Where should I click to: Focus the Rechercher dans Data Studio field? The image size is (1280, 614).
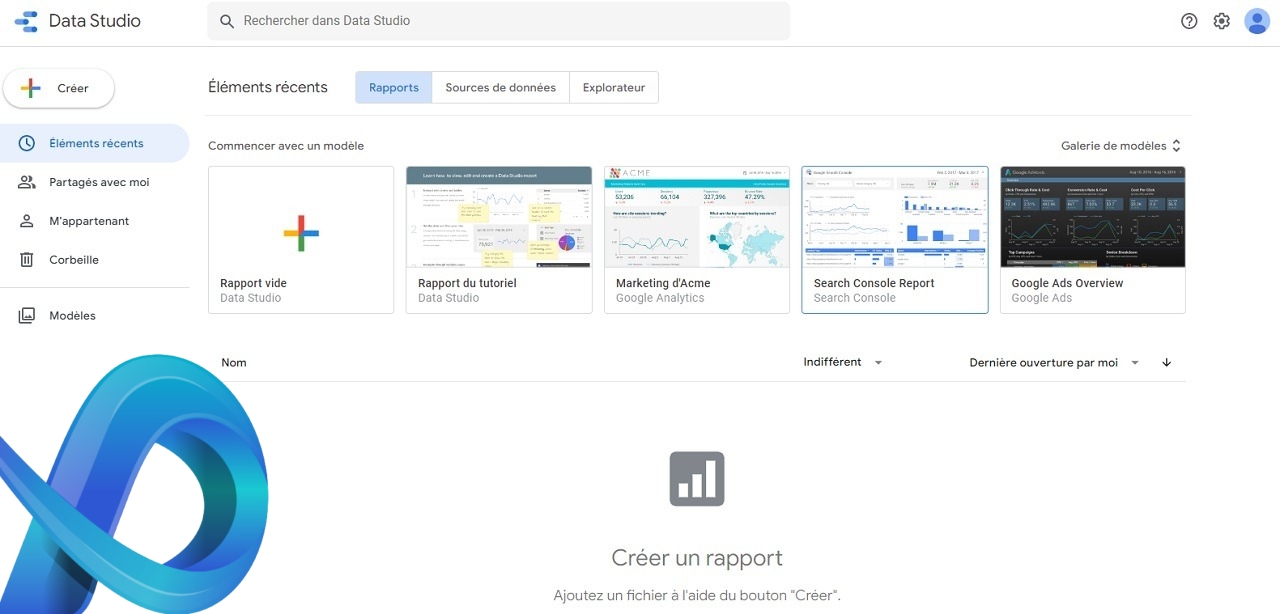tap(498, 21)
